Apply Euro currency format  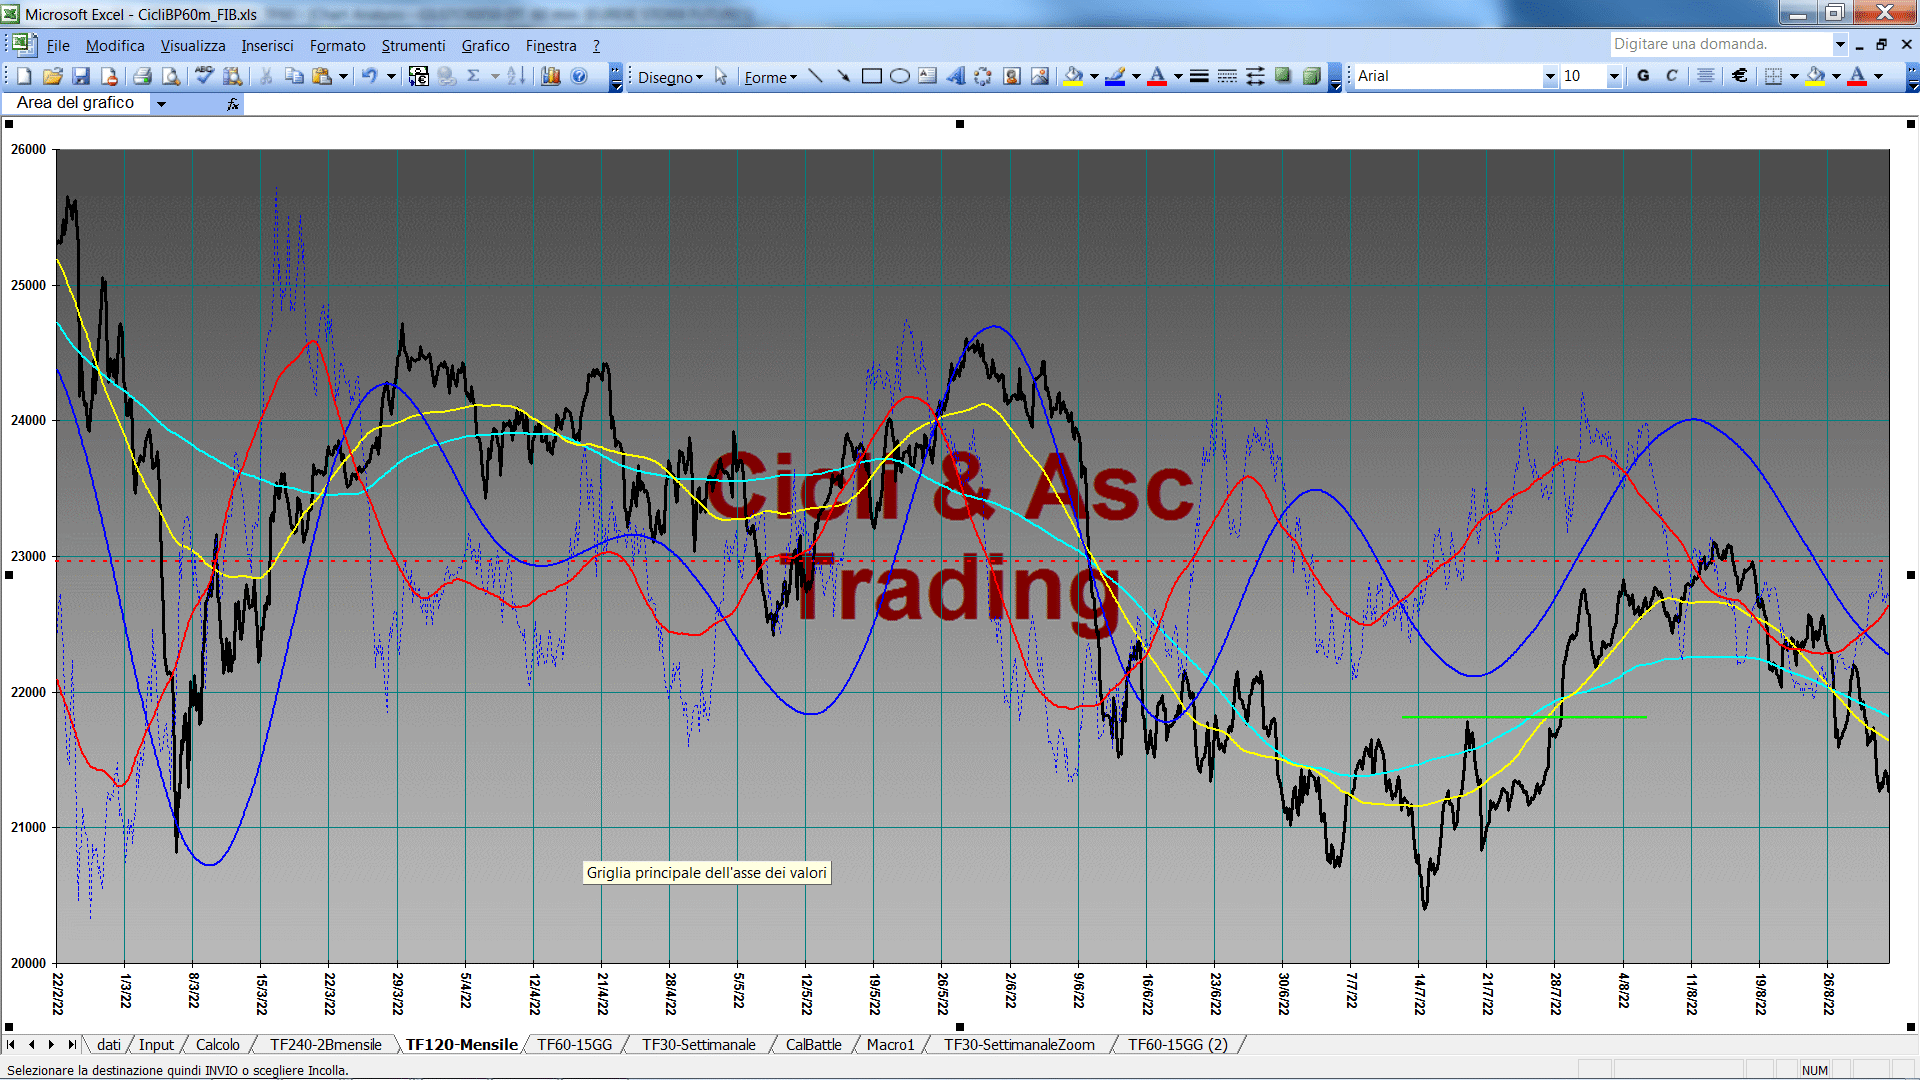point(1740,76)
